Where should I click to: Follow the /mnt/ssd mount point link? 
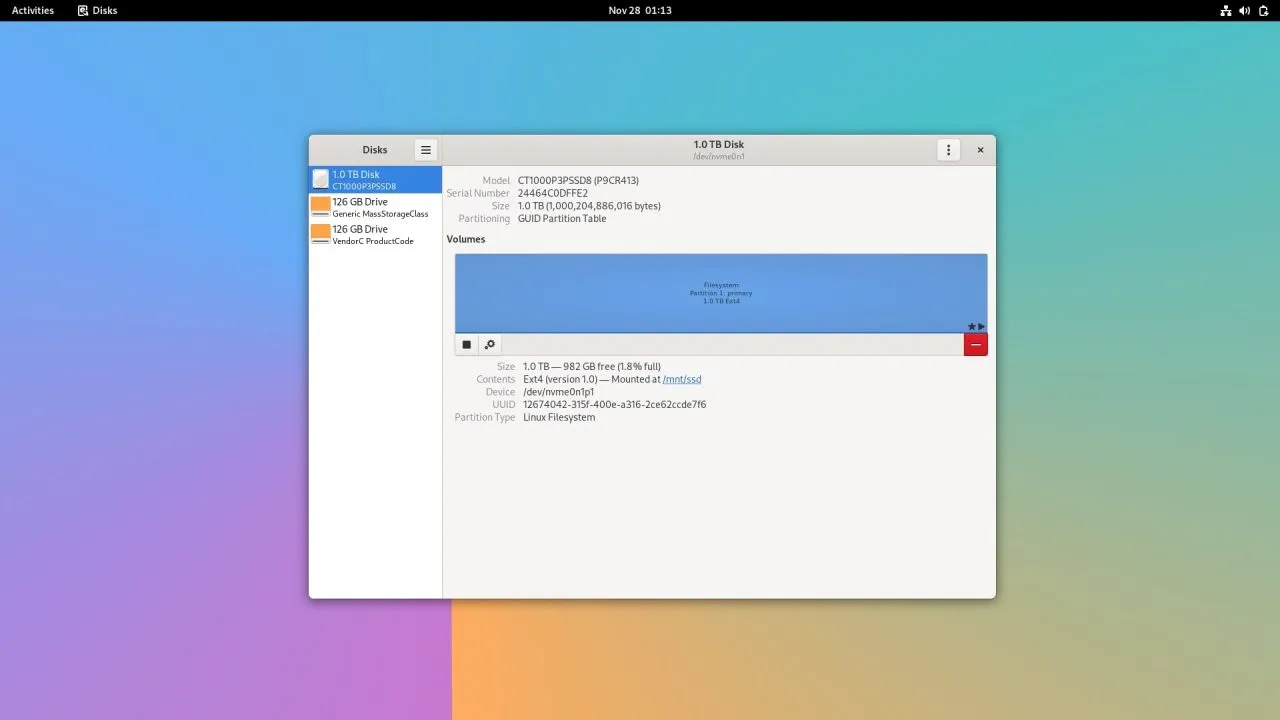682,379
